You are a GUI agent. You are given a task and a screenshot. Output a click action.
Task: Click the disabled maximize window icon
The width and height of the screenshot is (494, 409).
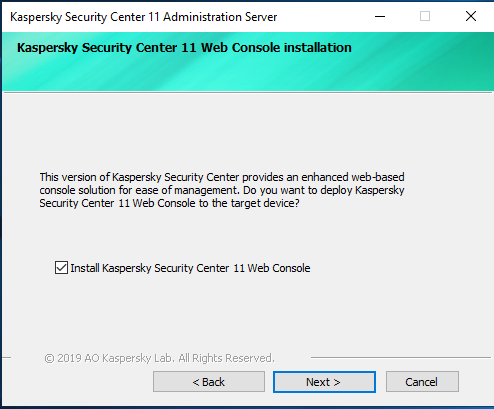[425, 16]
